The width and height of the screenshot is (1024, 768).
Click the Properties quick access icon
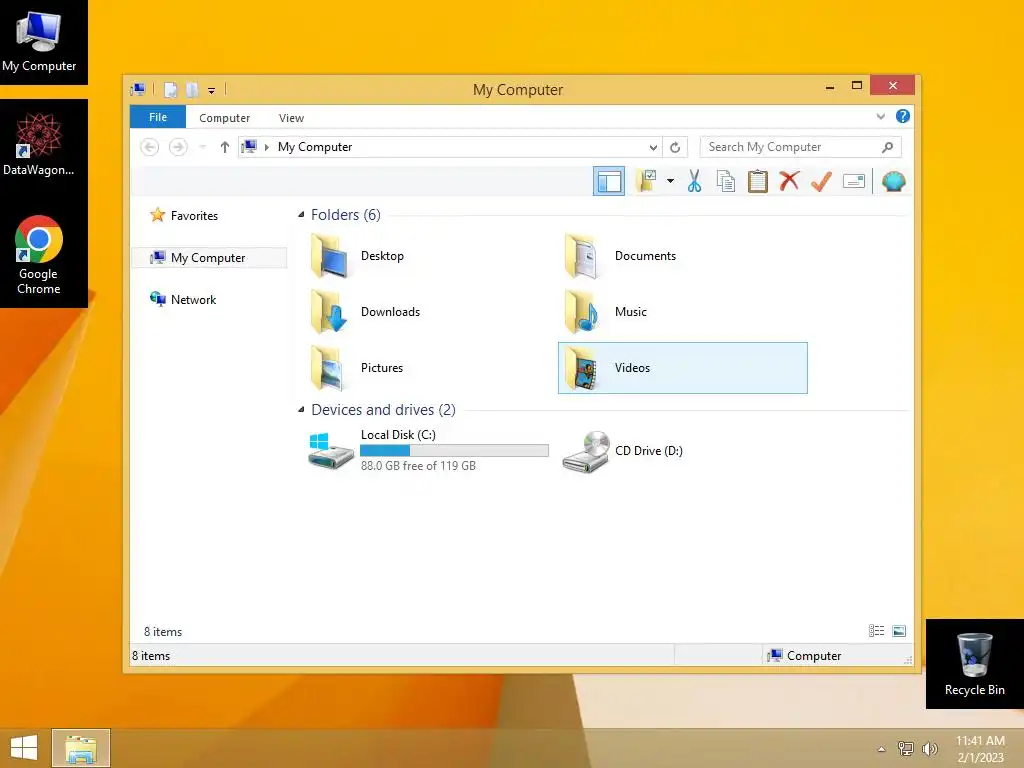click(170, 89)
